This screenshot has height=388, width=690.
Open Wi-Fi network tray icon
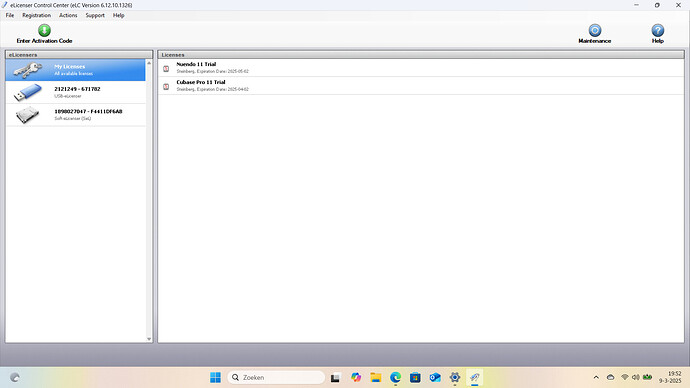coord(624,377)
